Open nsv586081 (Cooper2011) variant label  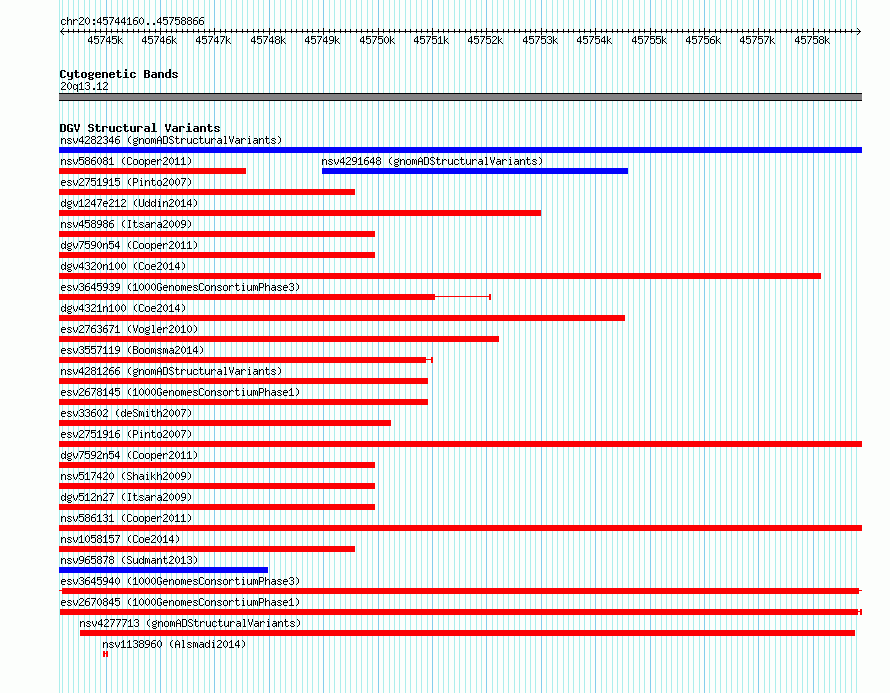click(126, 161)
